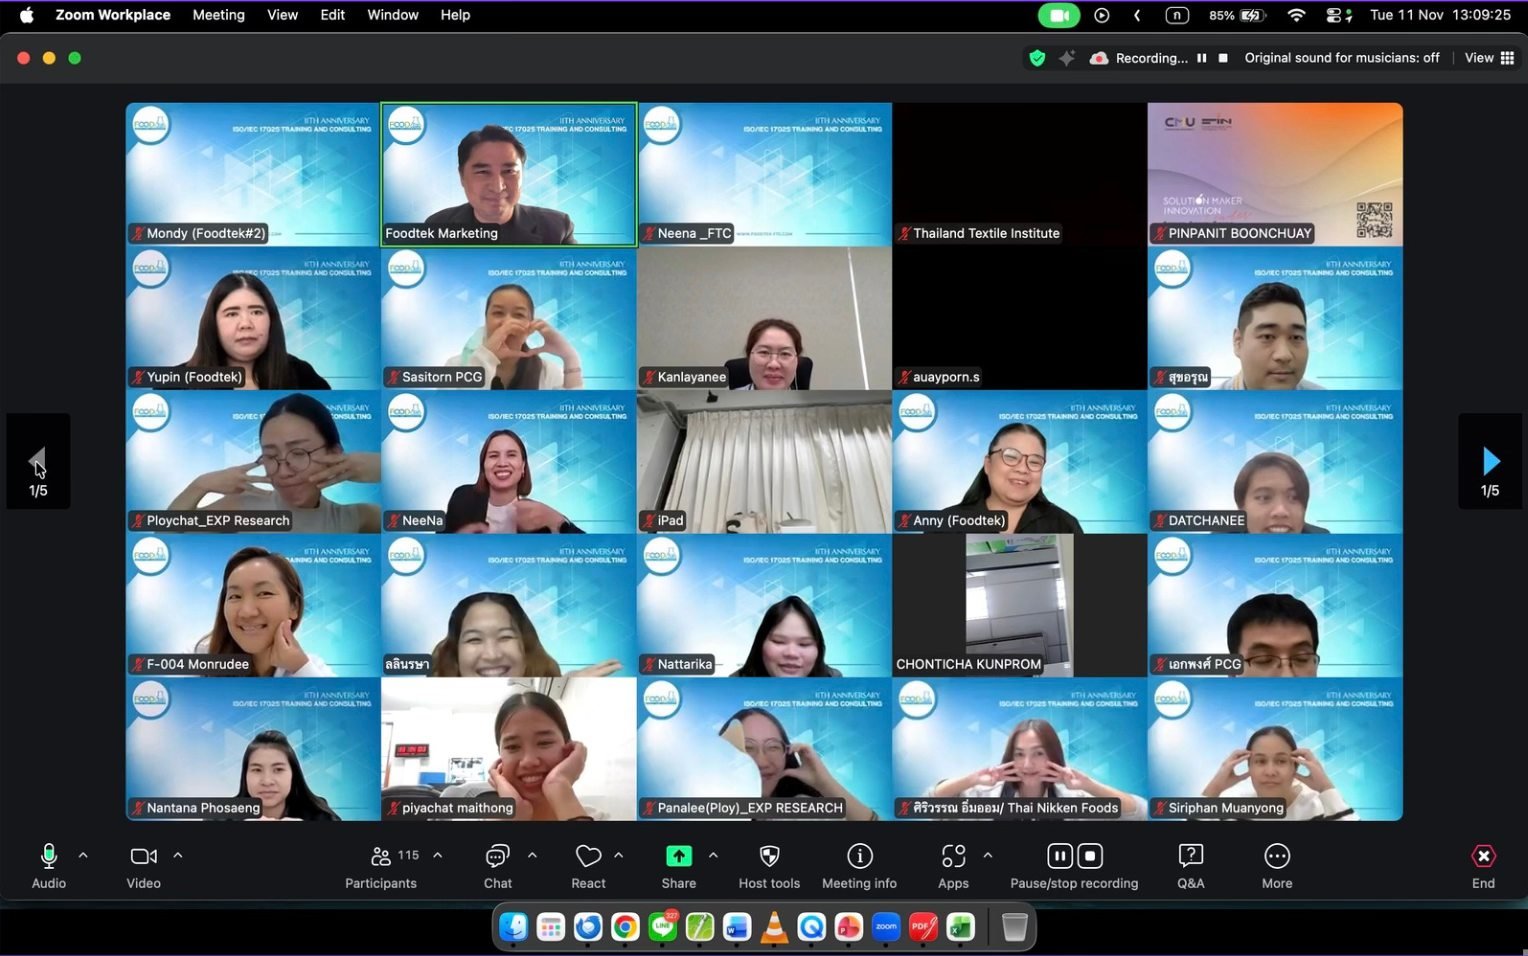1528x956 pixels.
Task: Open the Chat panel
Action: [x=497, y=857]
